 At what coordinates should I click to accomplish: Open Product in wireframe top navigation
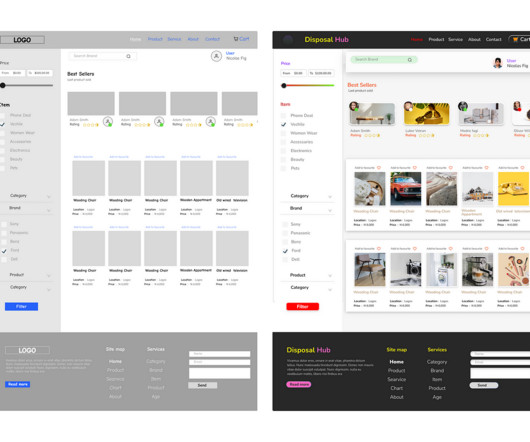(155, 39)
